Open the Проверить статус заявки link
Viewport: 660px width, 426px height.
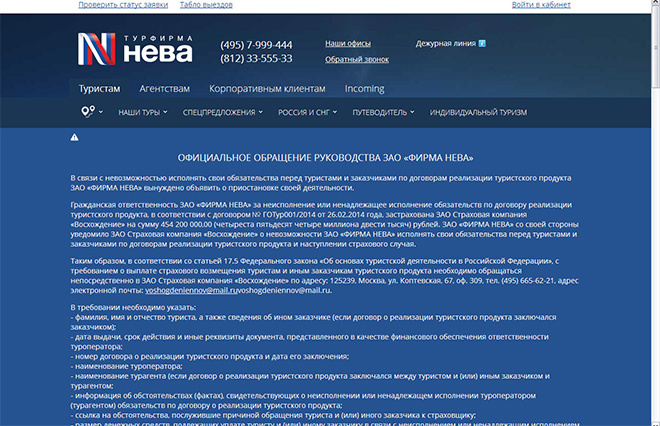pyautogui.click(x=123, y=5)
